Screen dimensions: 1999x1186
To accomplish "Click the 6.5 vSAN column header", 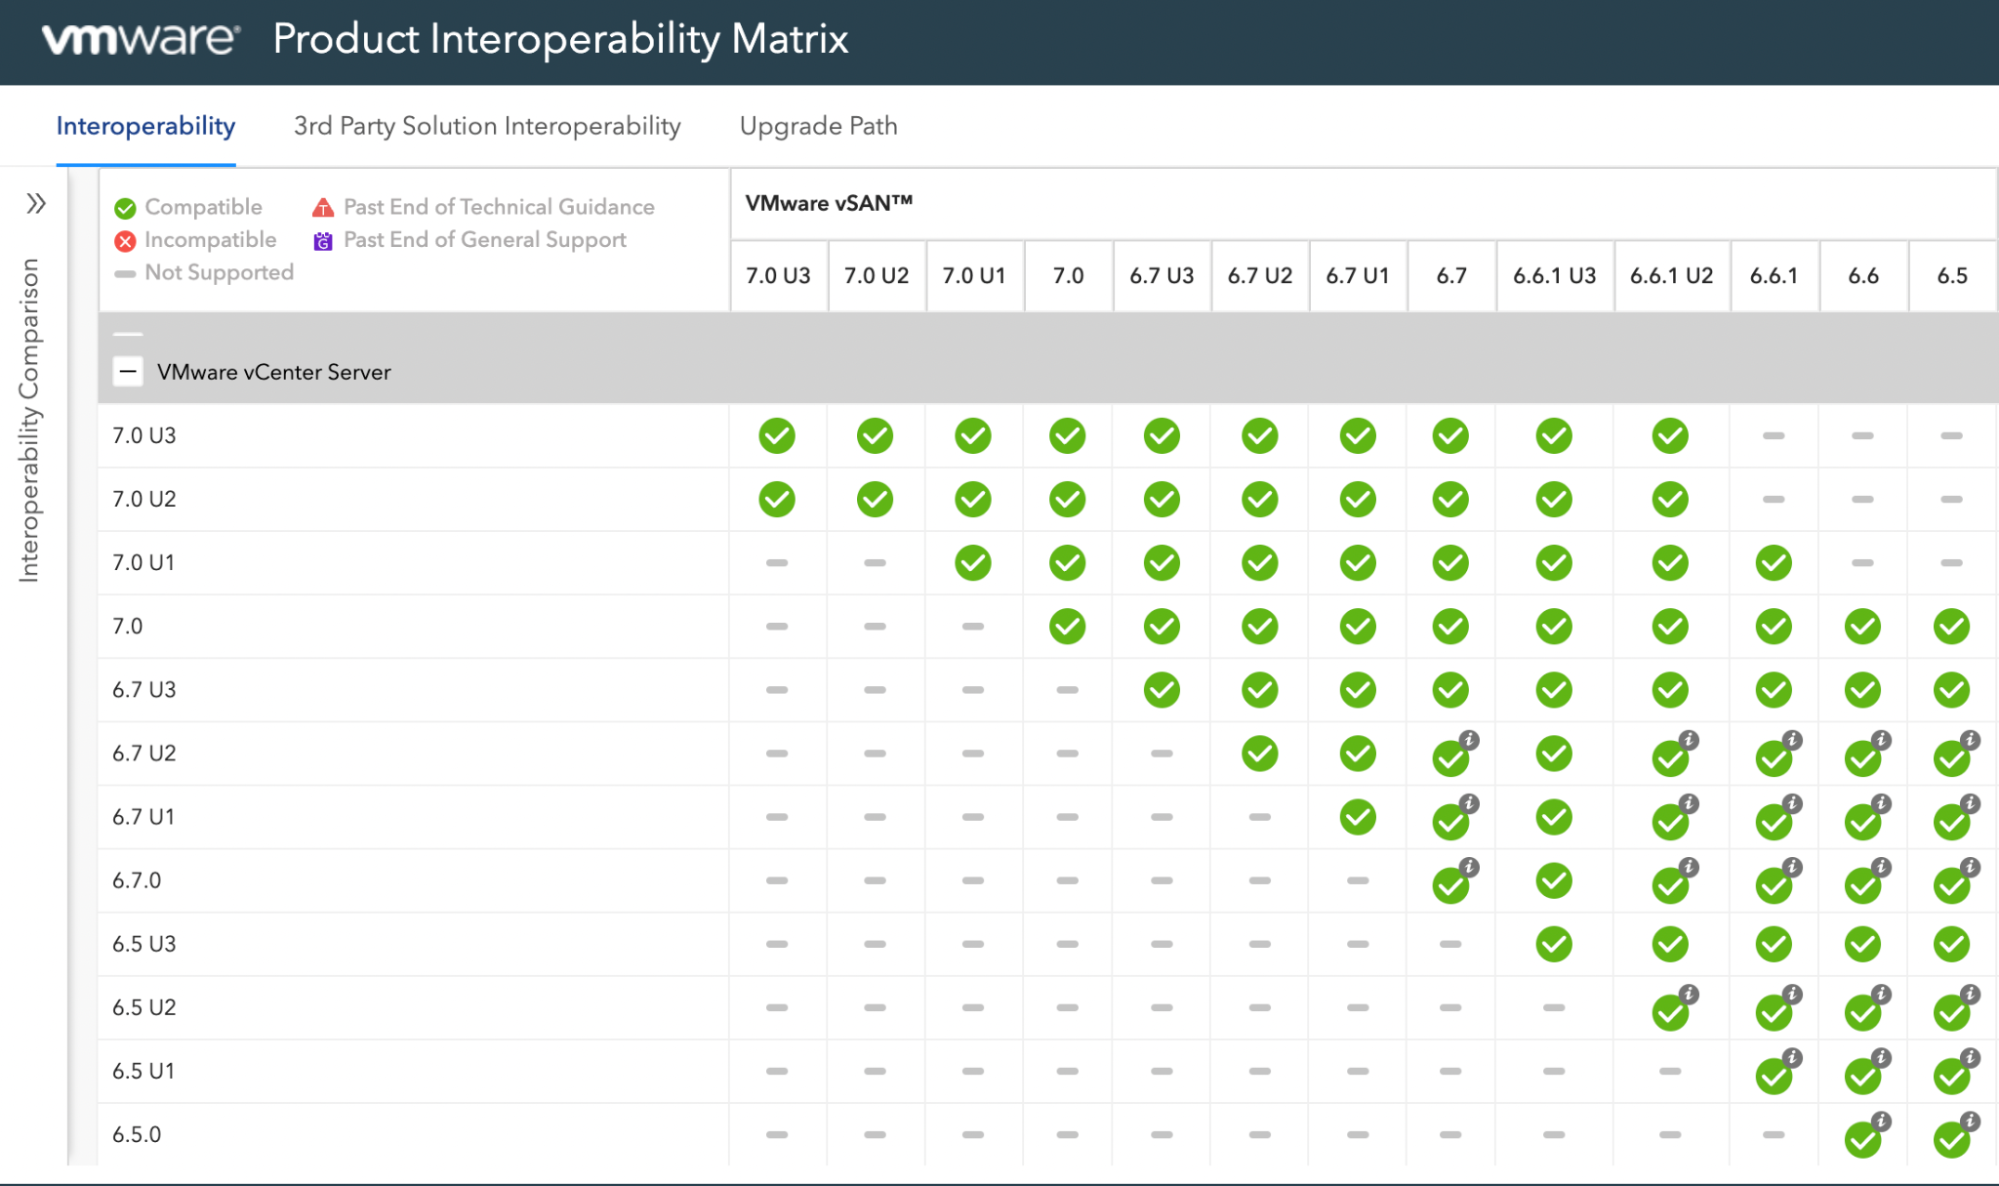I will click(1952, 276).
